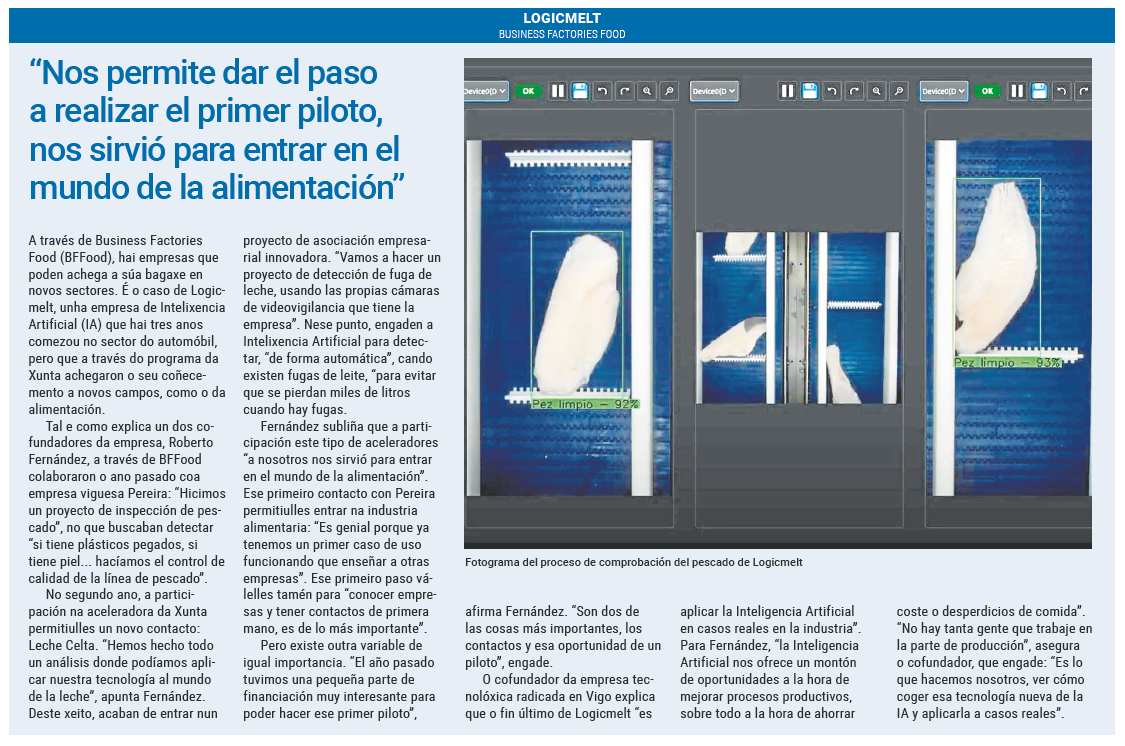Click the "BUSINESS FACTORIES FOOD" subtitle
Viewport: 1125px width, 746px height.
(562, 34)
